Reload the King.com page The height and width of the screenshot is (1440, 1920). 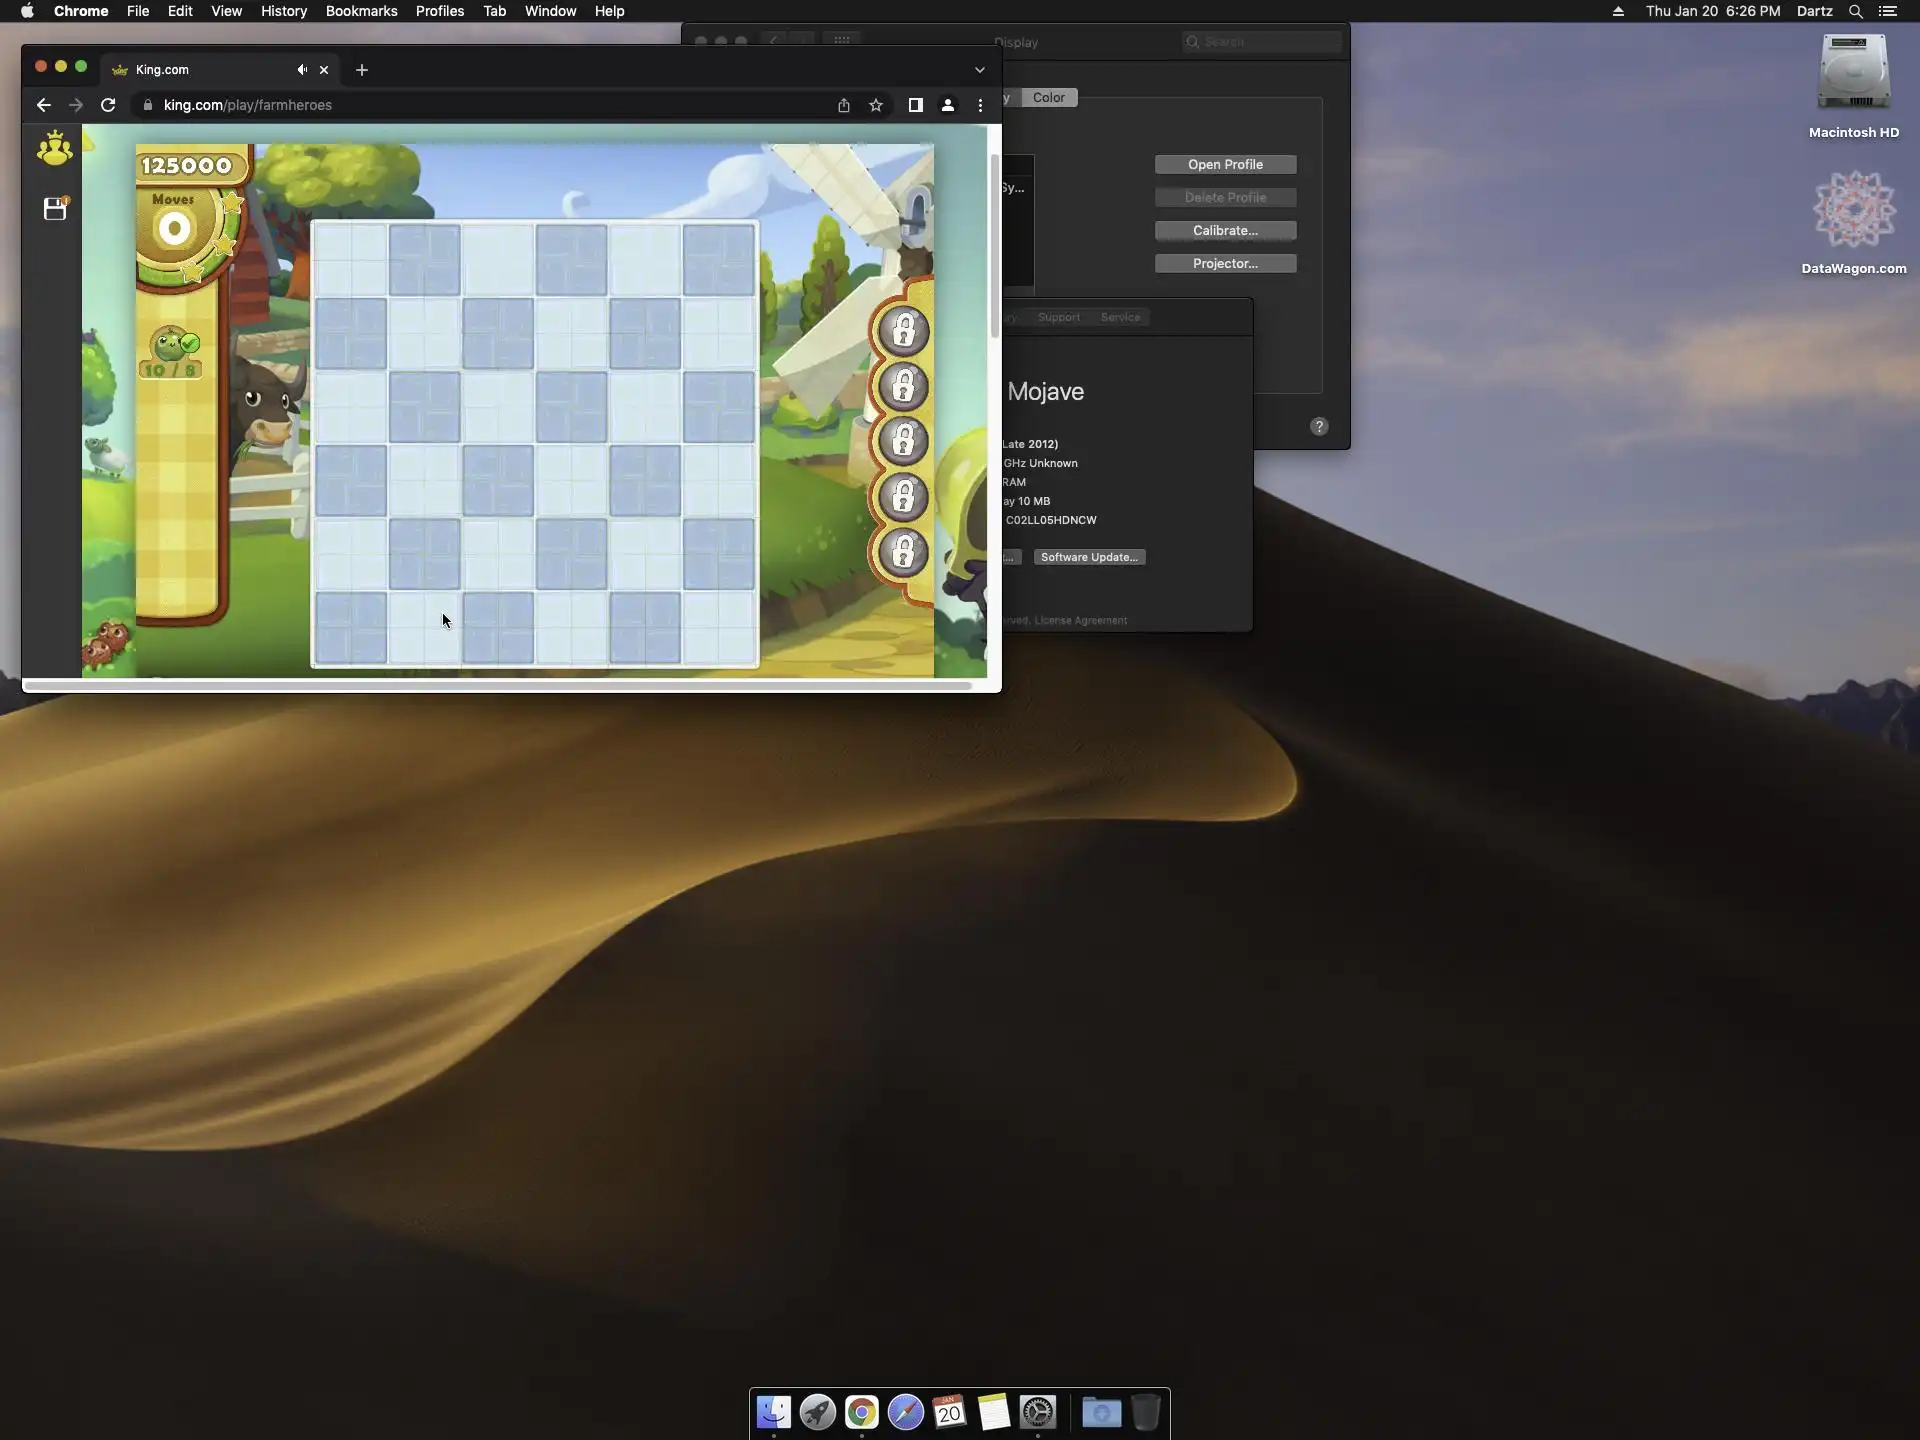pos(108,105)
